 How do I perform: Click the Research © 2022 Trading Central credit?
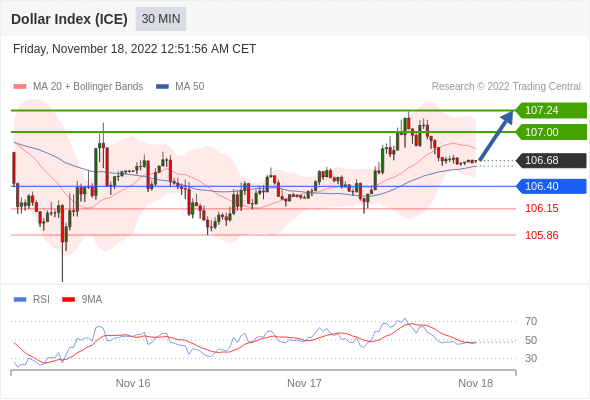pyautogui.click(x=506, y=87)
